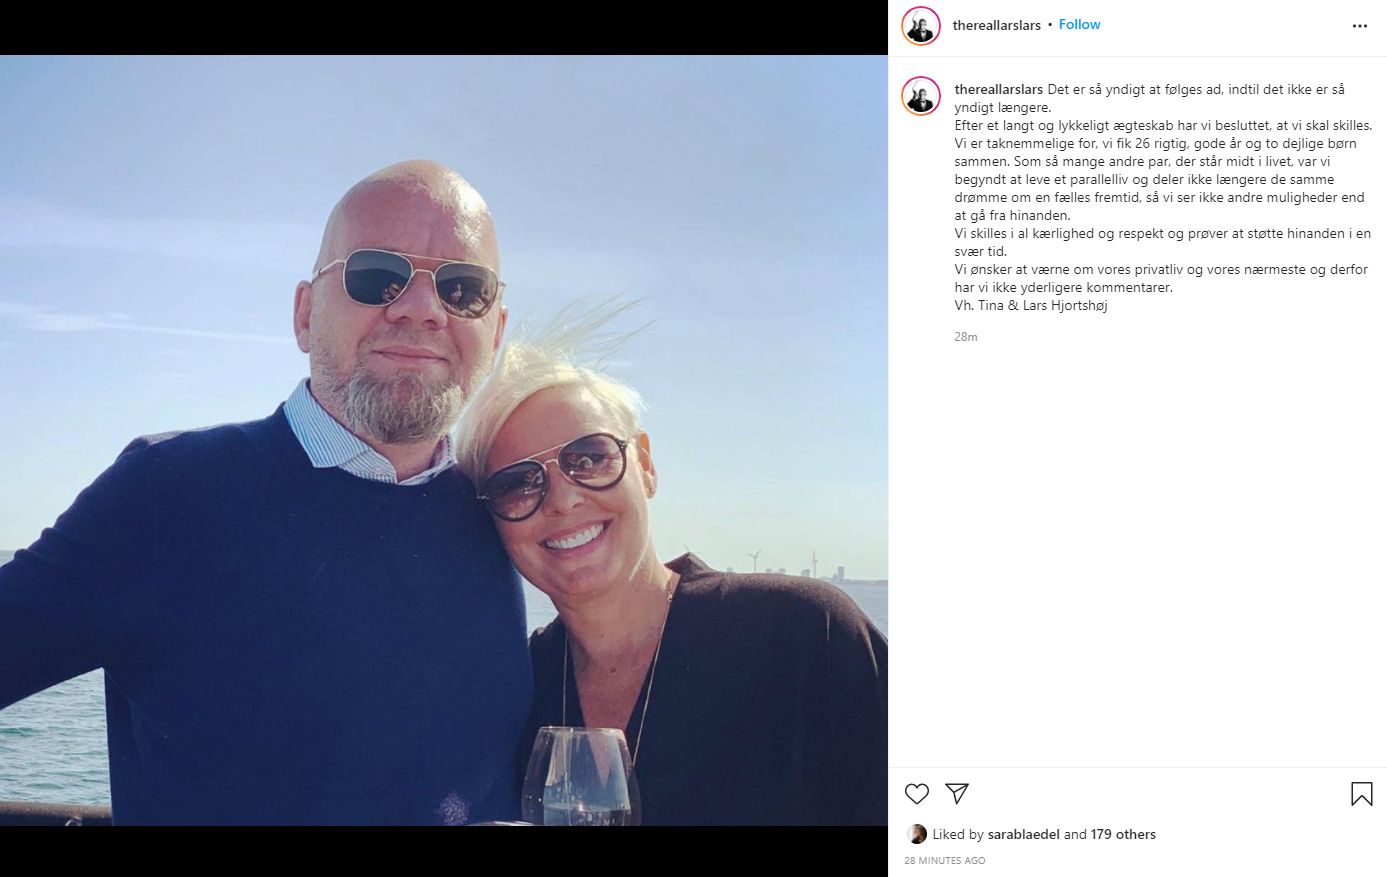Share the post via paper plane icon

point(957,794)
